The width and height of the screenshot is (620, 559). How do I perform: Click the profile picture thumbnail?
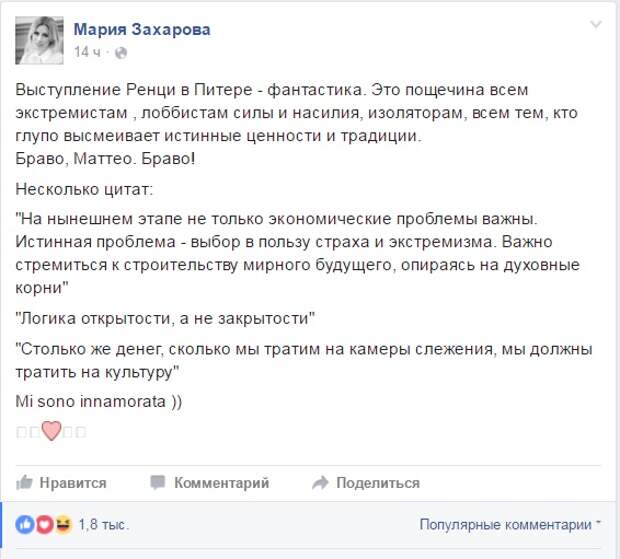tap(39, 40)
